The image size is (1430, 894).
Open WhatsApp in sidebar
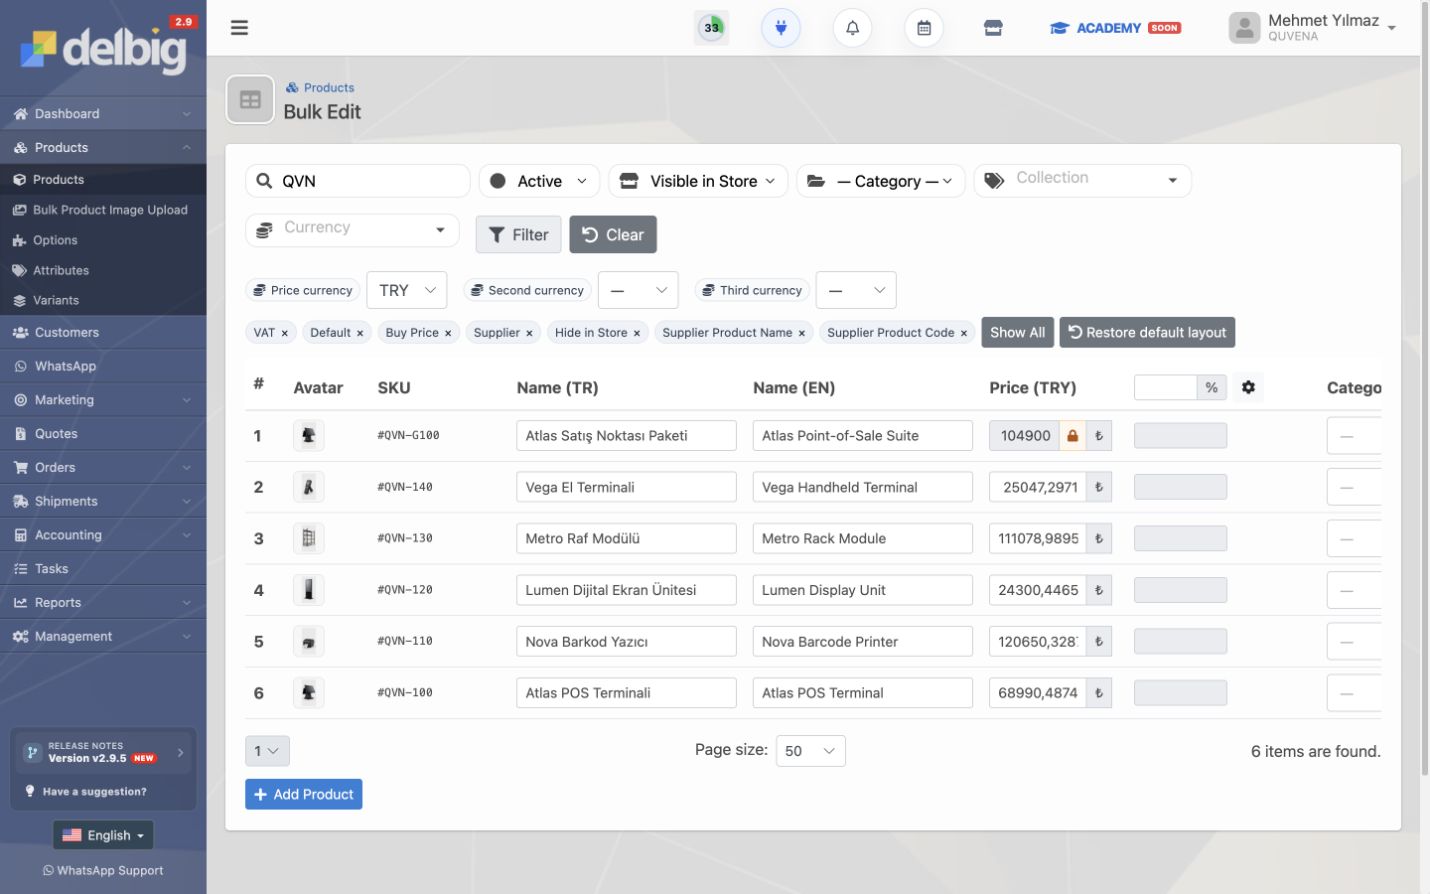pos(103,366)
